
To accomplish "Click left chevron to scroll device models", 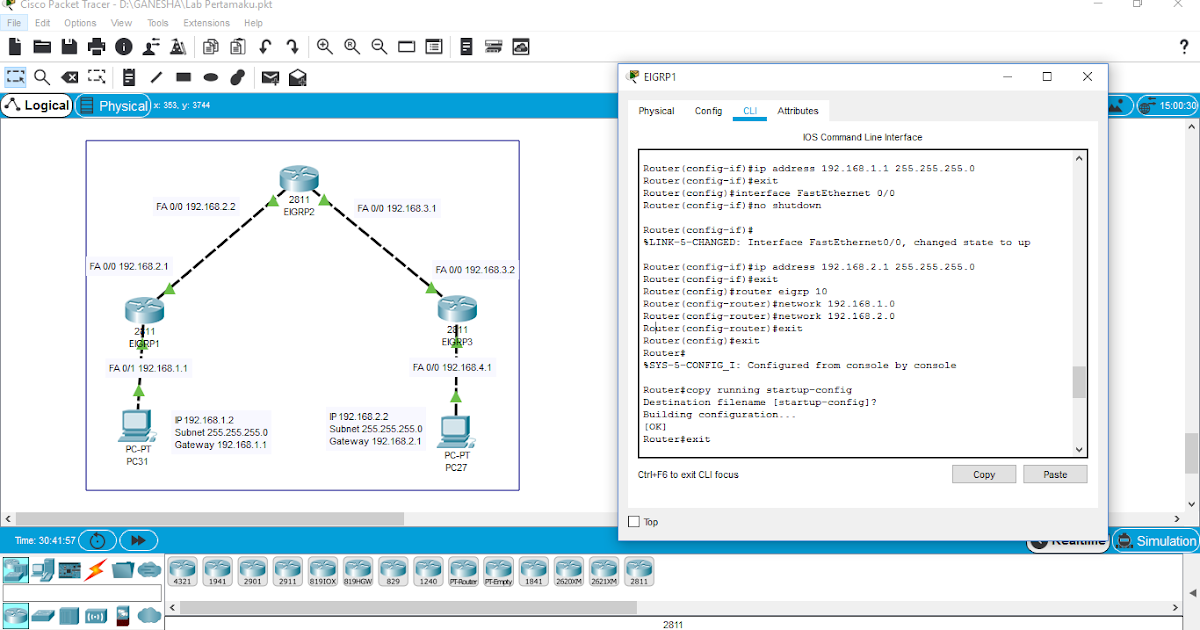I will [170, 606].
